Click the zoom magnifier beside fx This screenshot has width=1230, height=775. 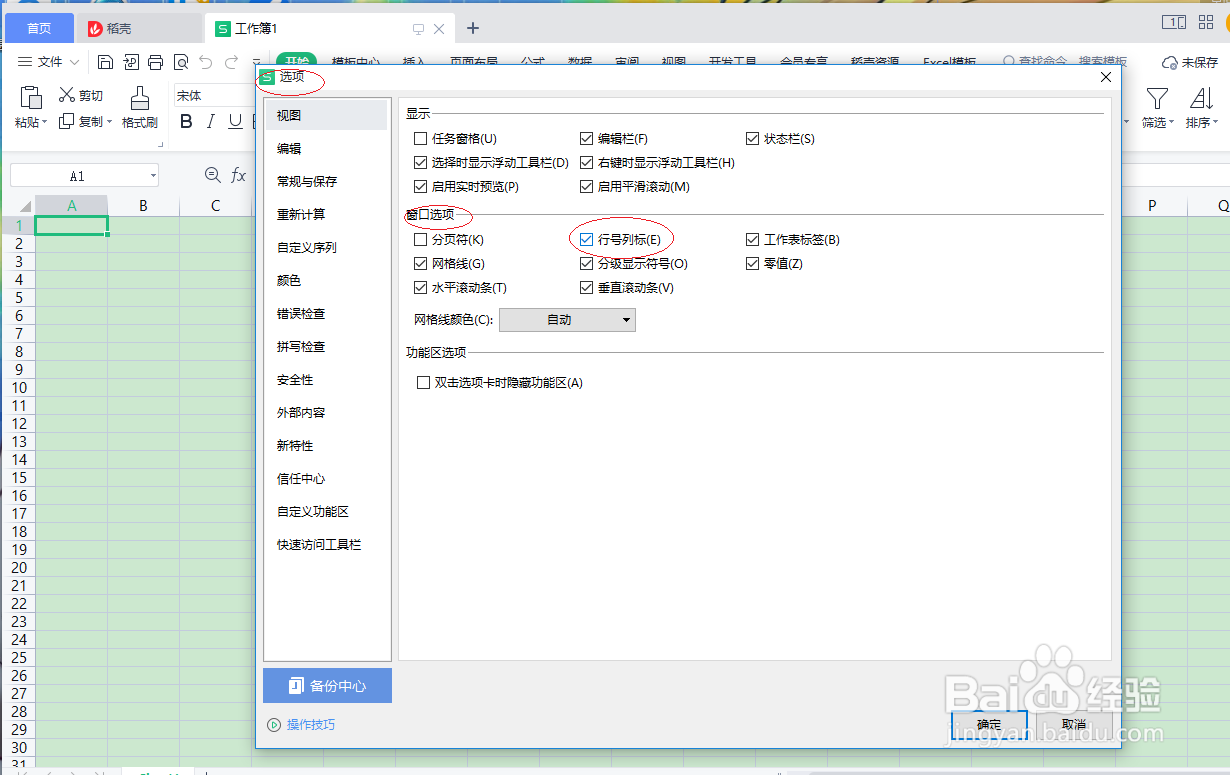pos(212,175)
